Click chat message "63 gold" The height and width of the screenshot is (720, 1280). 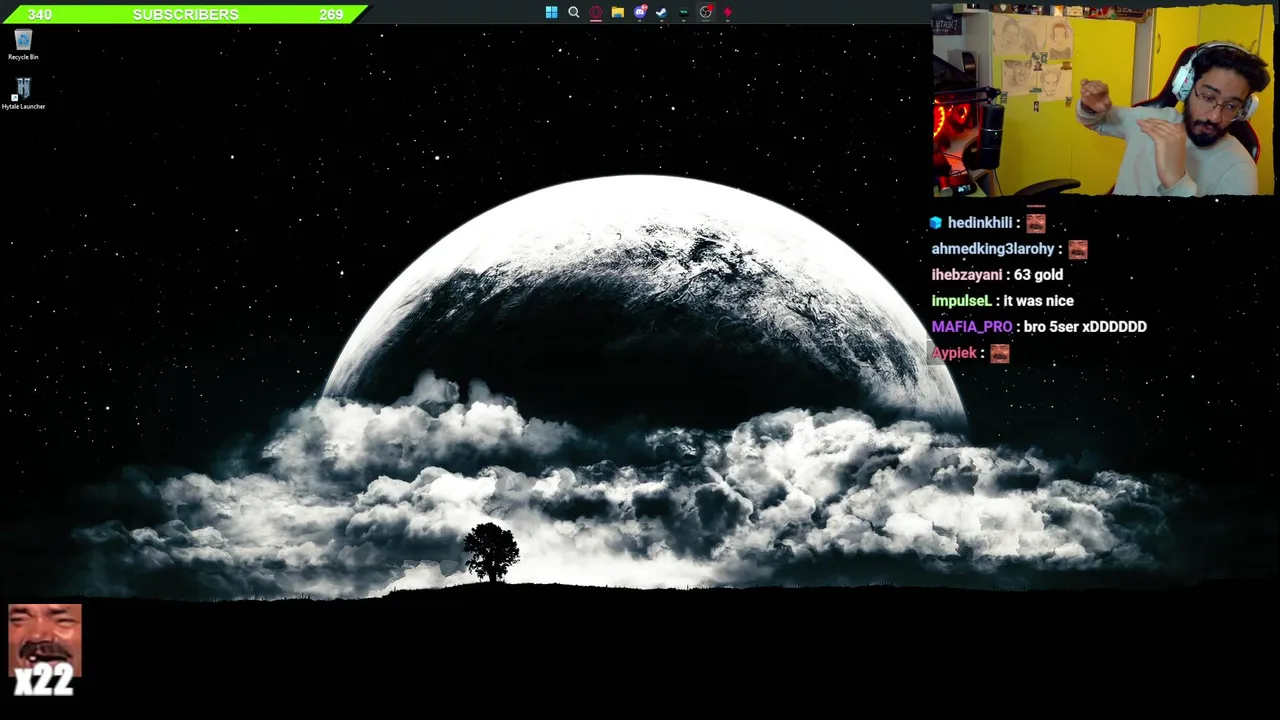click(1038, 275)
